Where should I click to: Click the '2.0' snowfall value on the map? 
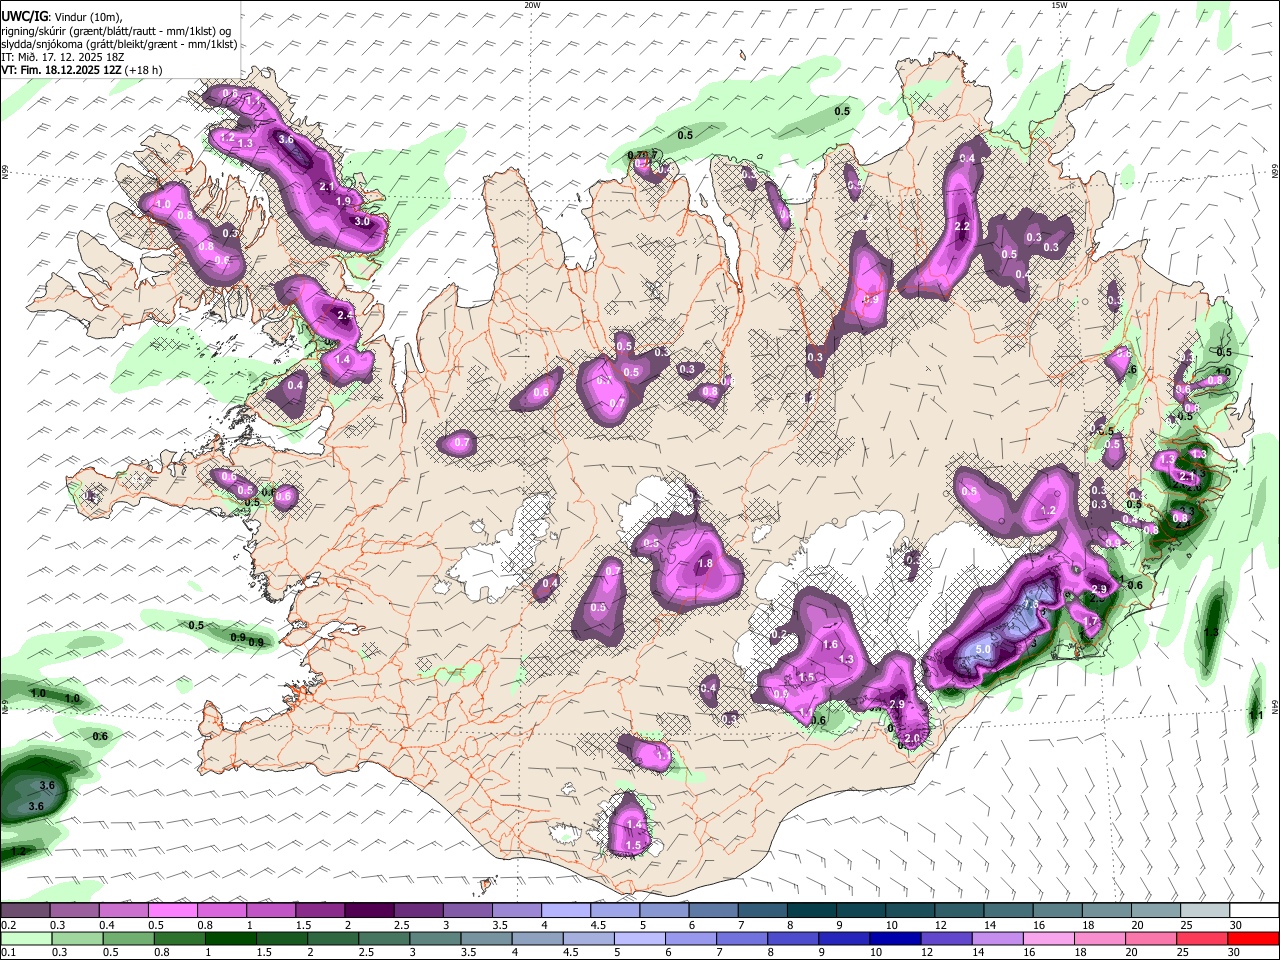tap(912, 739)
